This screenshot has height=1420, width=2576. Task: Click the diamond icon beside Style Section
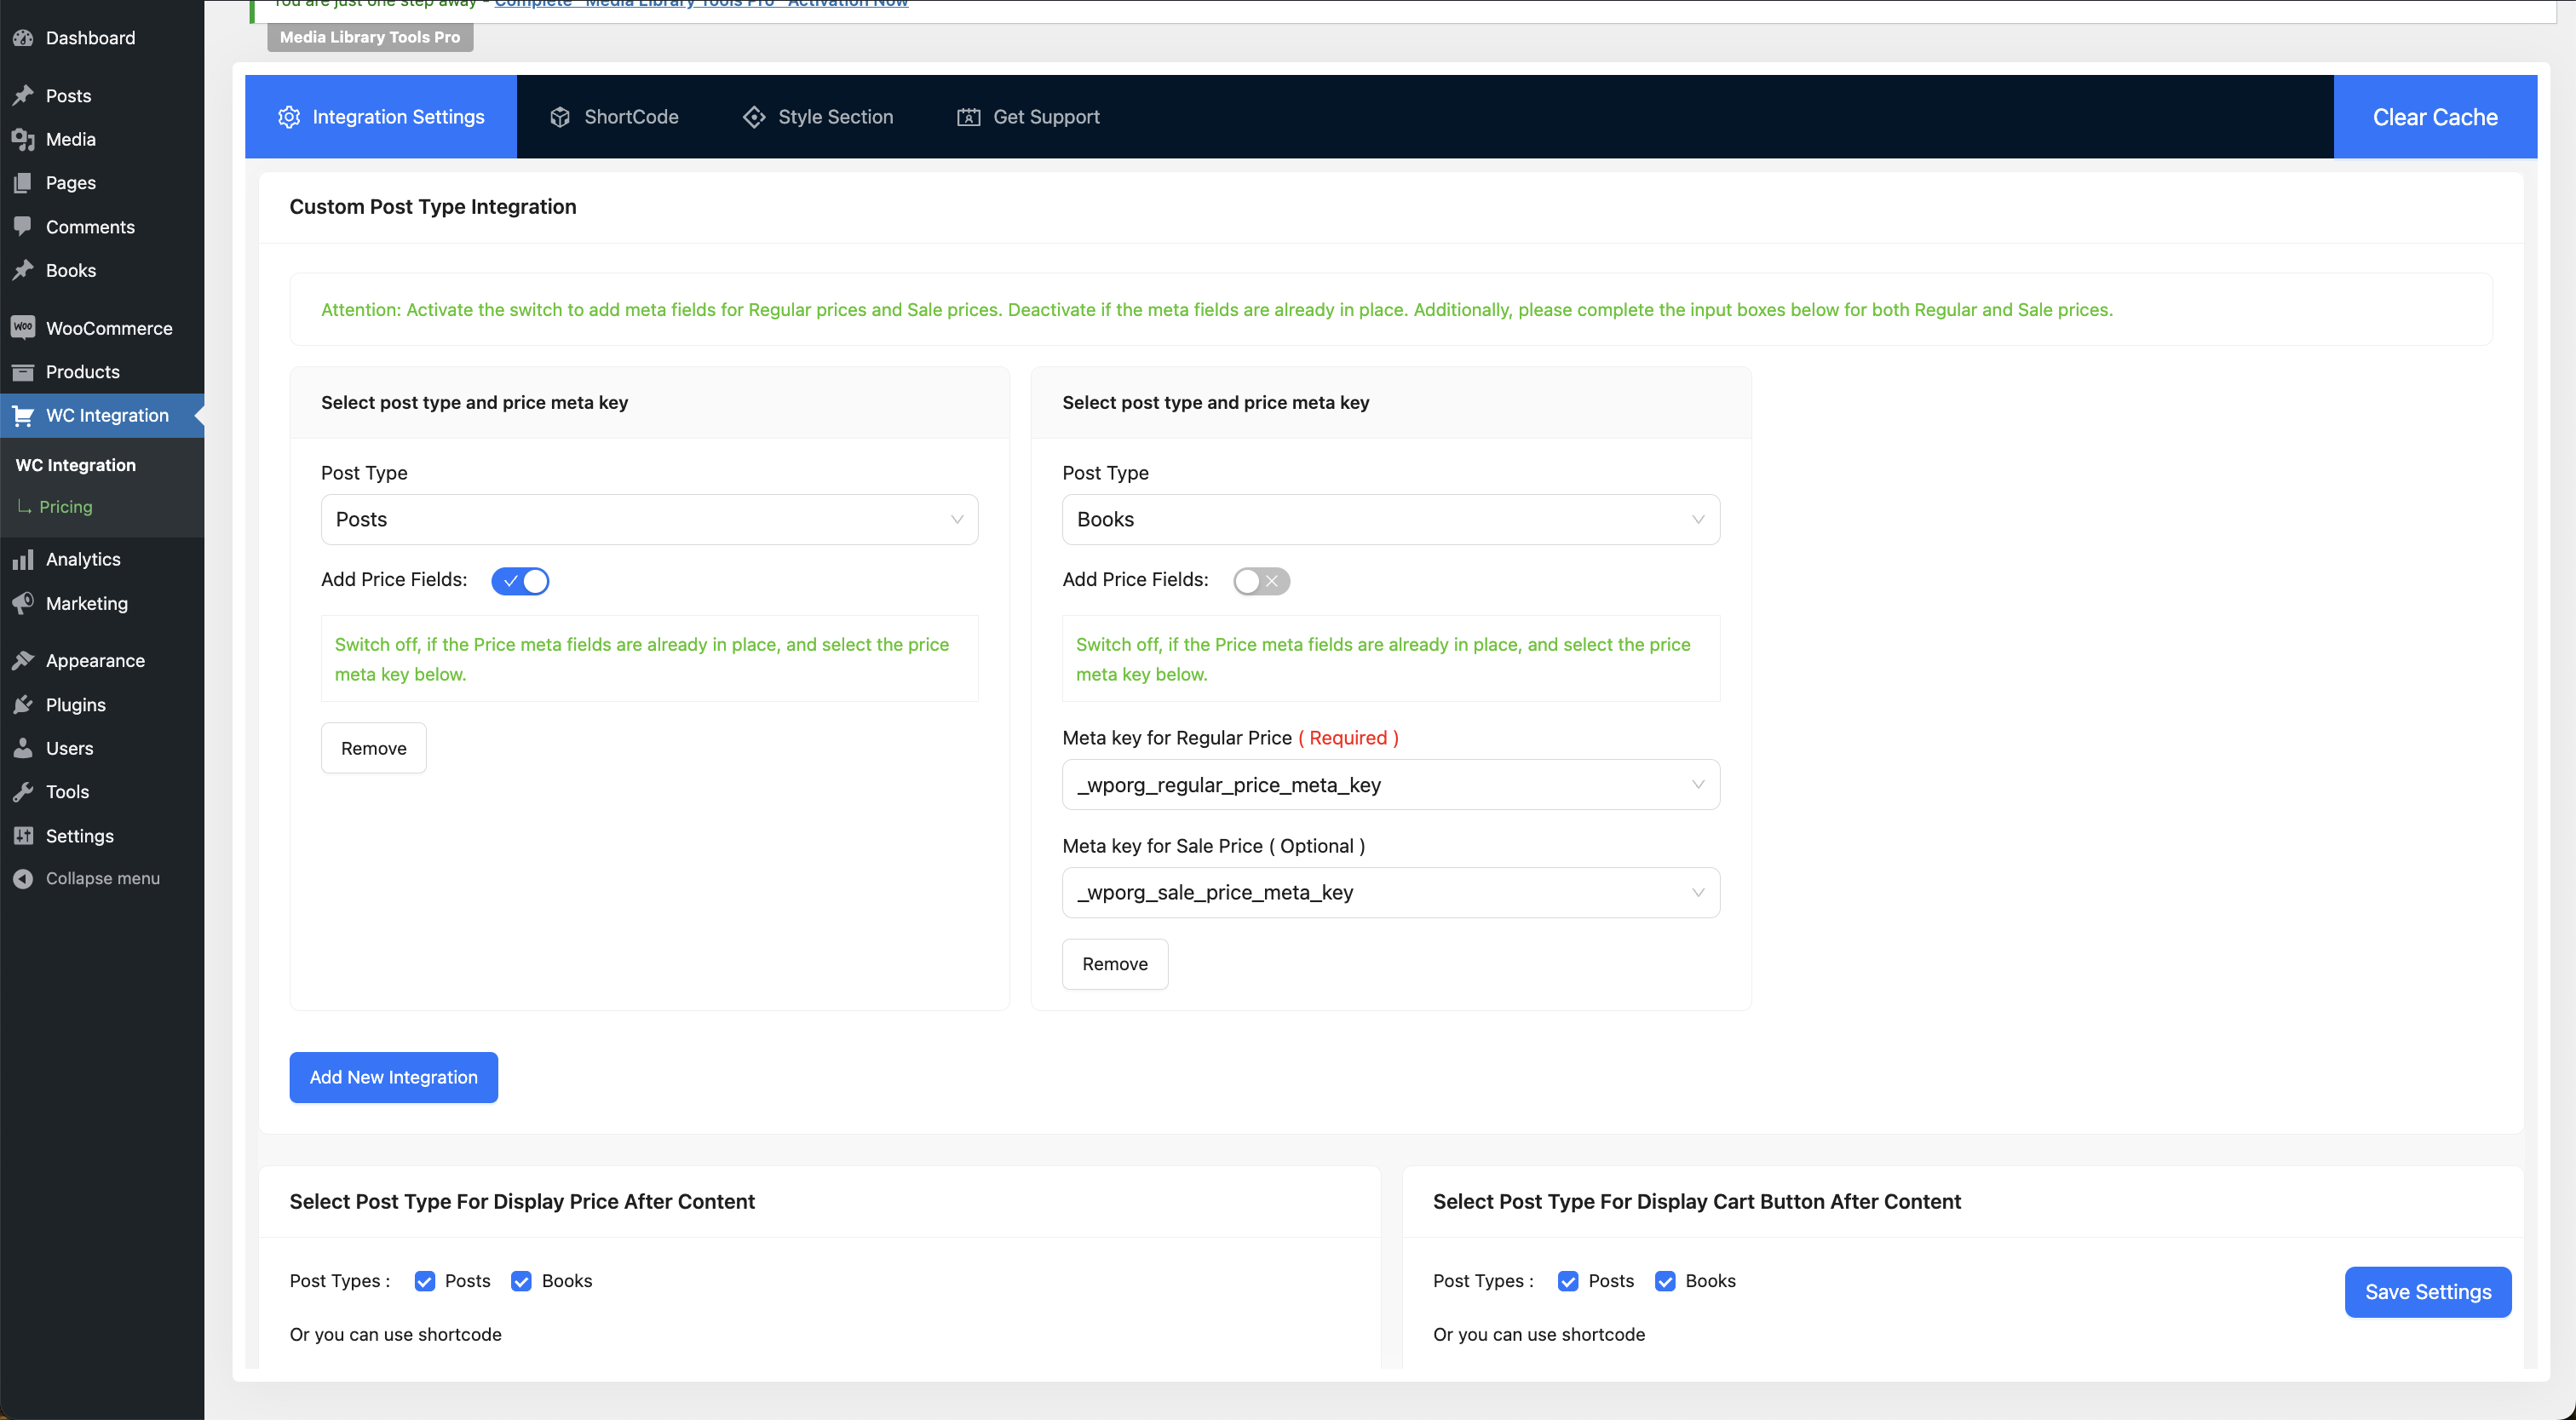coord(754,117)
